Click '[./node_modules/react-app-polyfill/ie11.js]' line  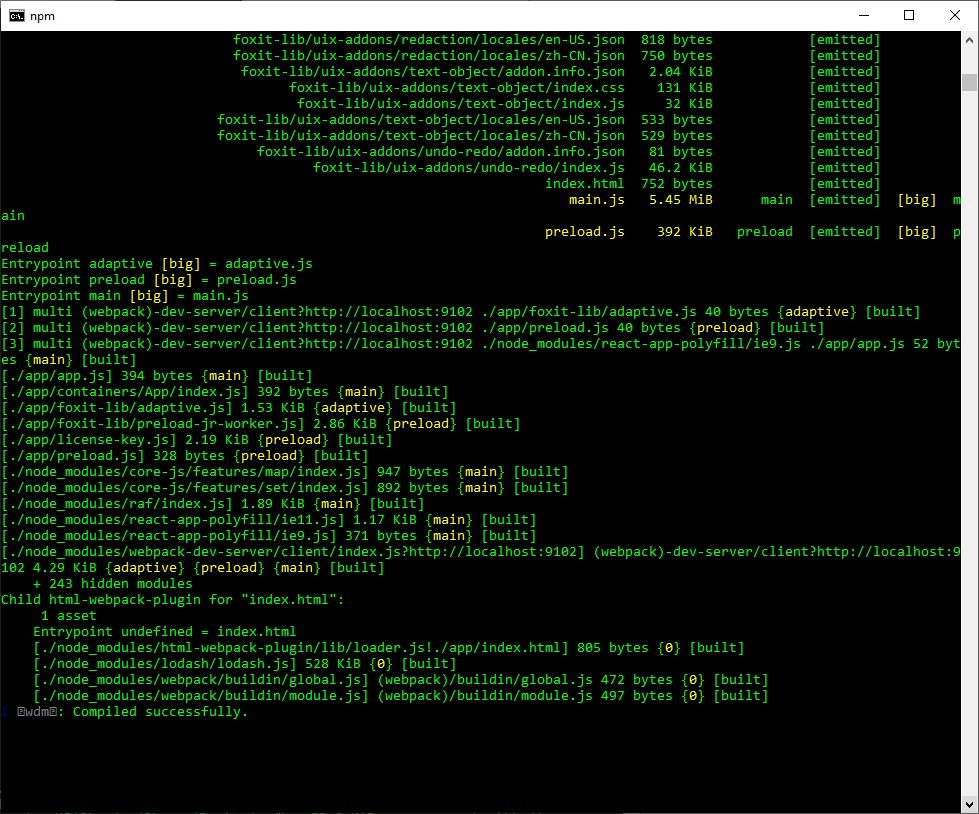point(268,519)
